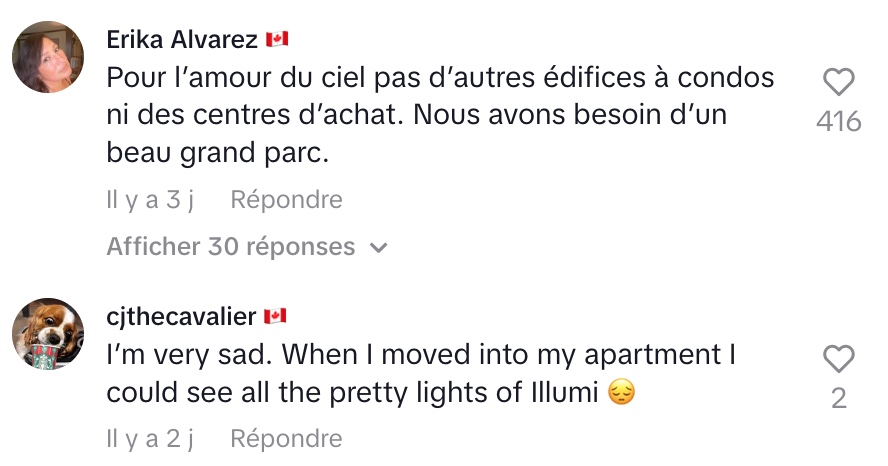
Task: Click the 'Il y a 3 j' timestamp
Action: [149, 200]
